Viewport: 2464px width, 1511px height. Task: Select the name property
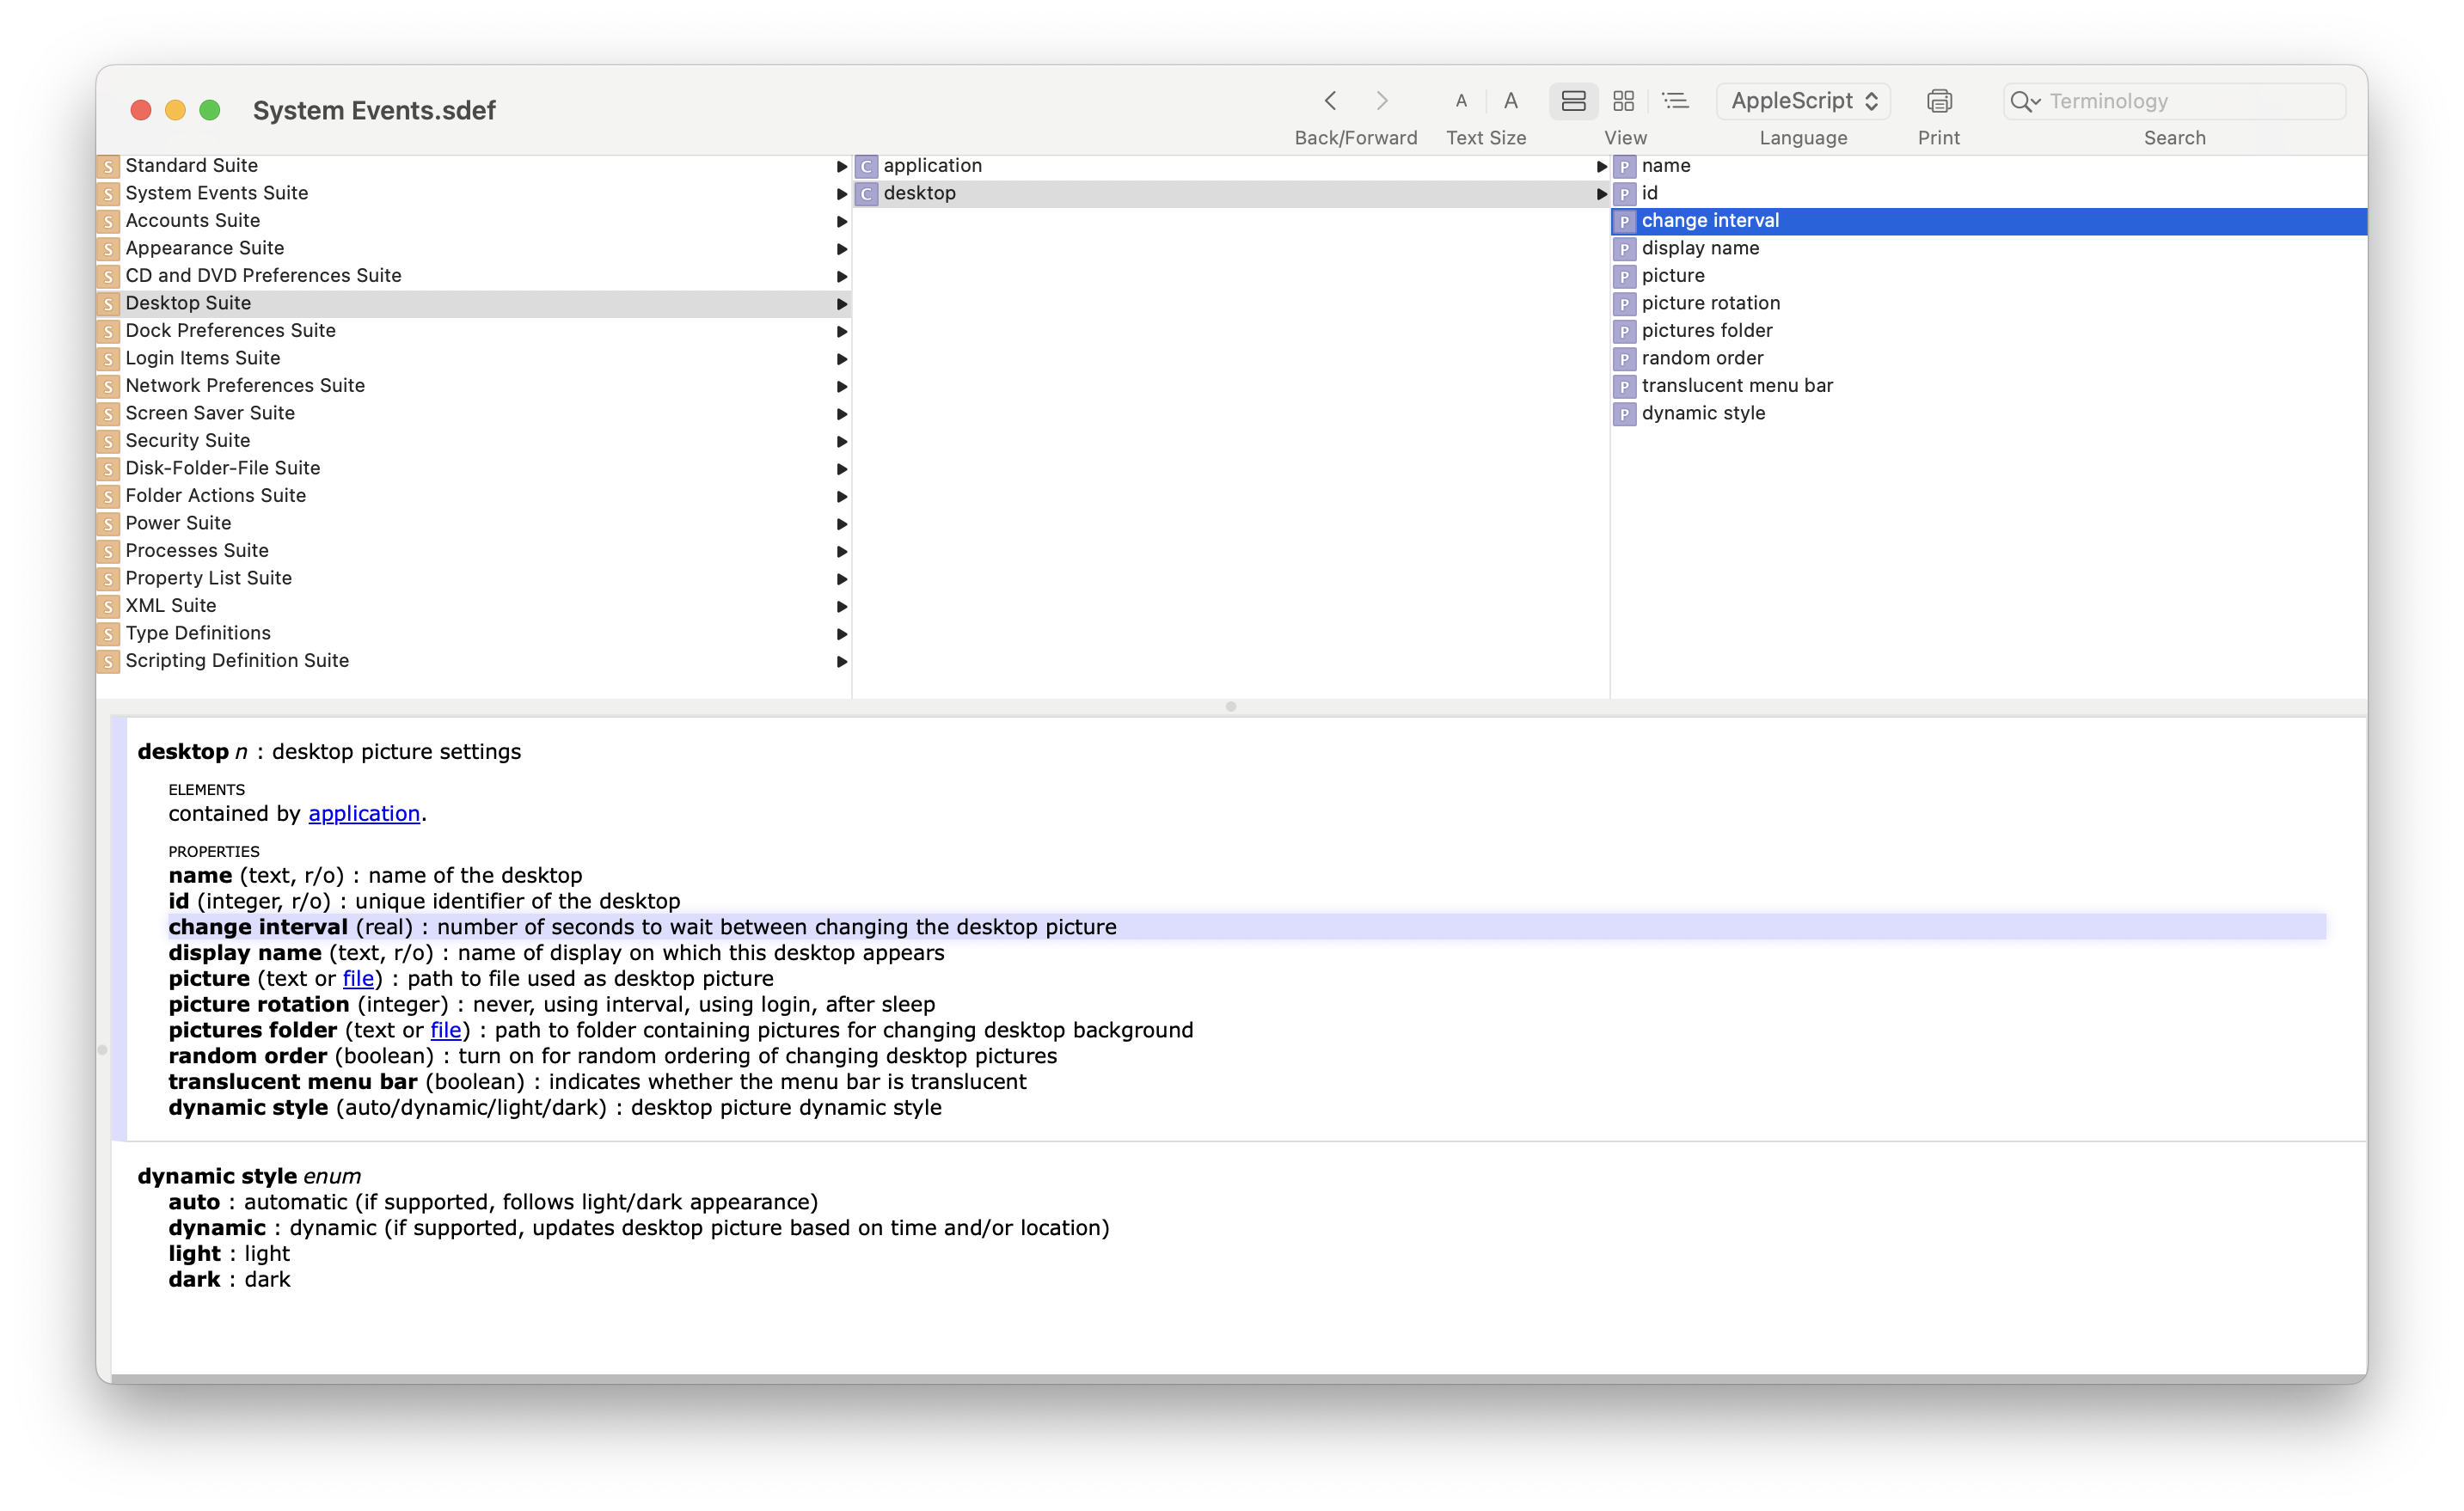point(1990,166)
